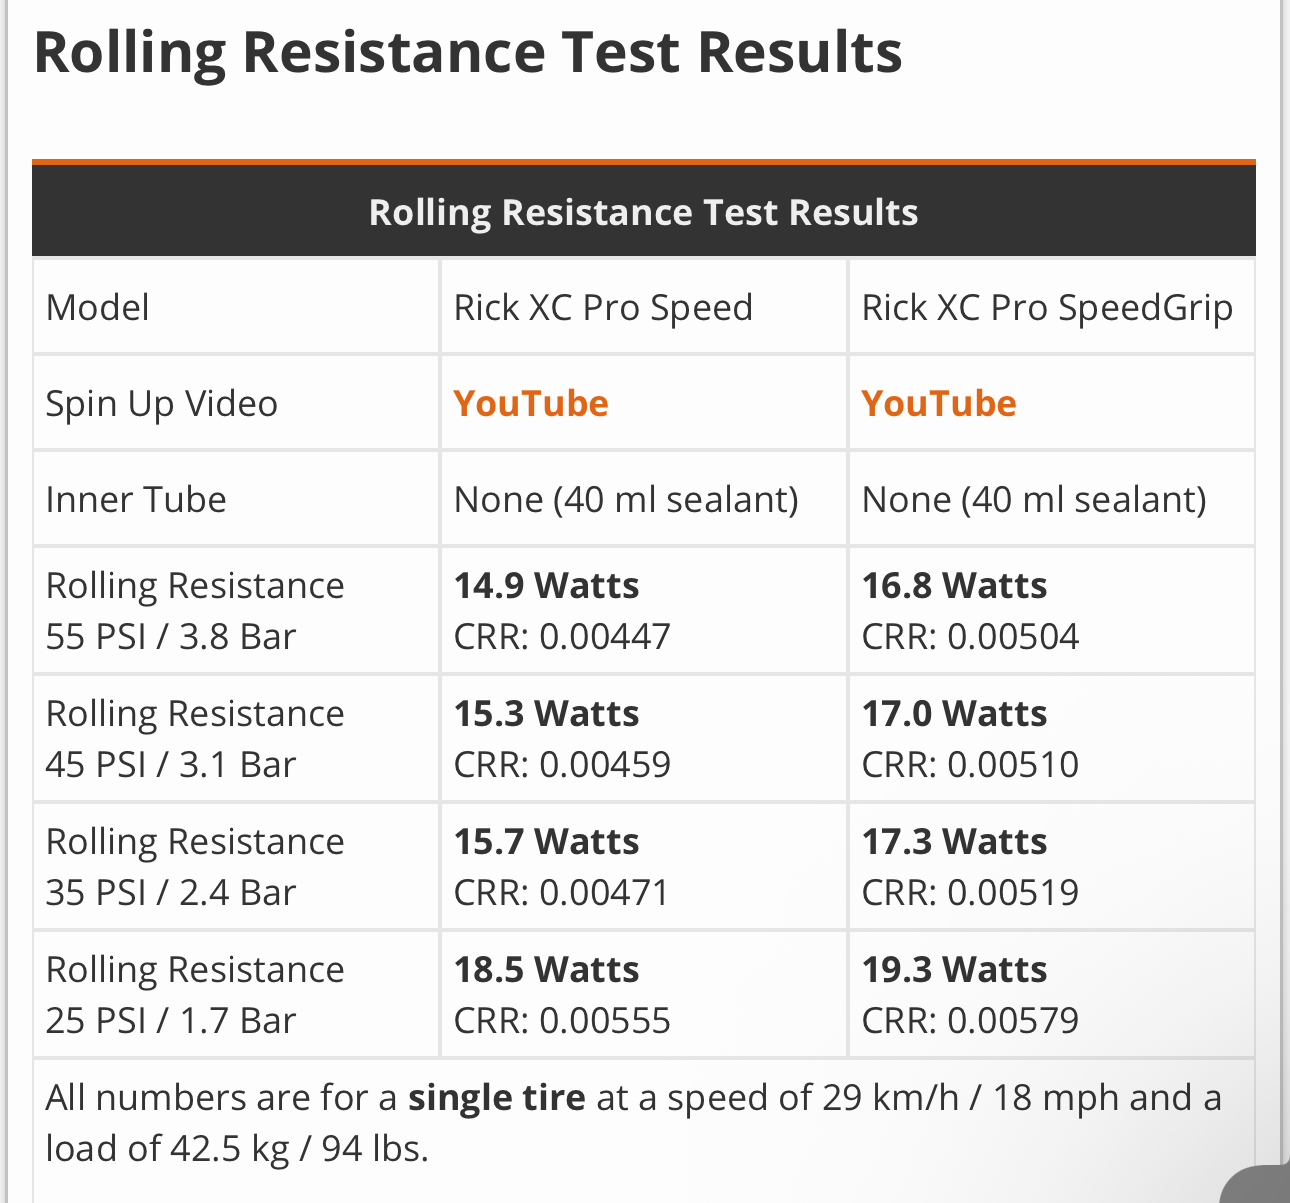Viewport: 1290px width, 1203px height.
Task: Click the Rick XC Pro SpeedGrip model name
Action: [1047, 307]
